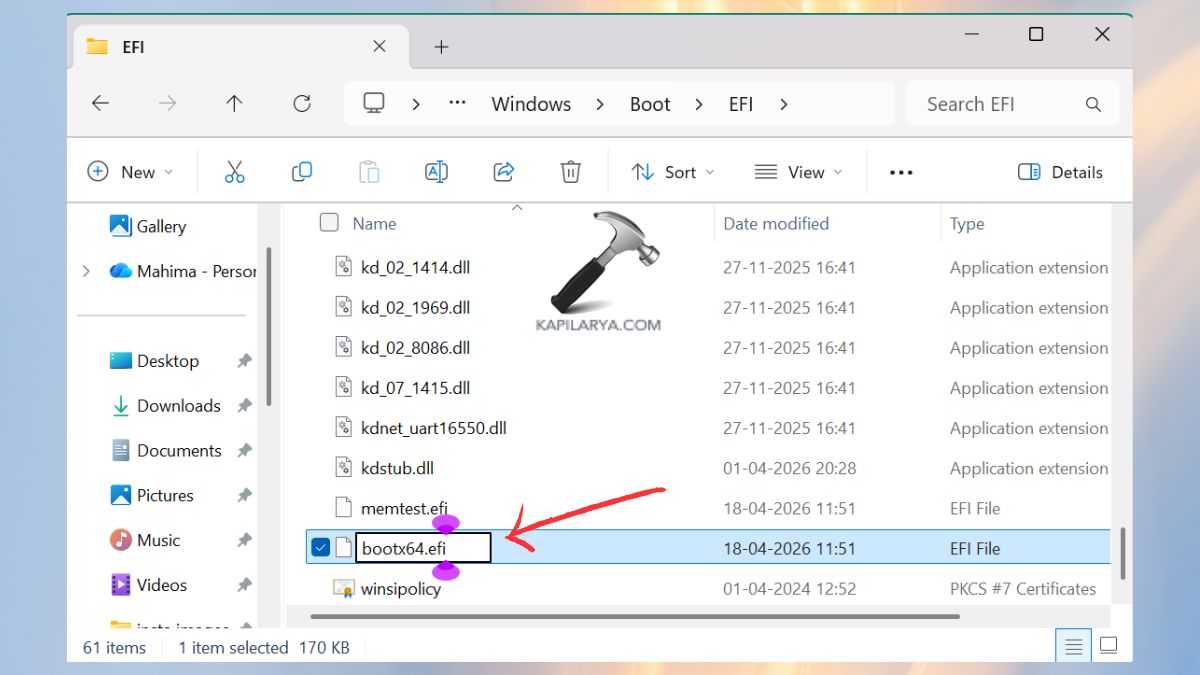Screen dimensions: 1200x675
Task: Check the select-all checkbox beside Name
Action: click(x=329, y=223)
